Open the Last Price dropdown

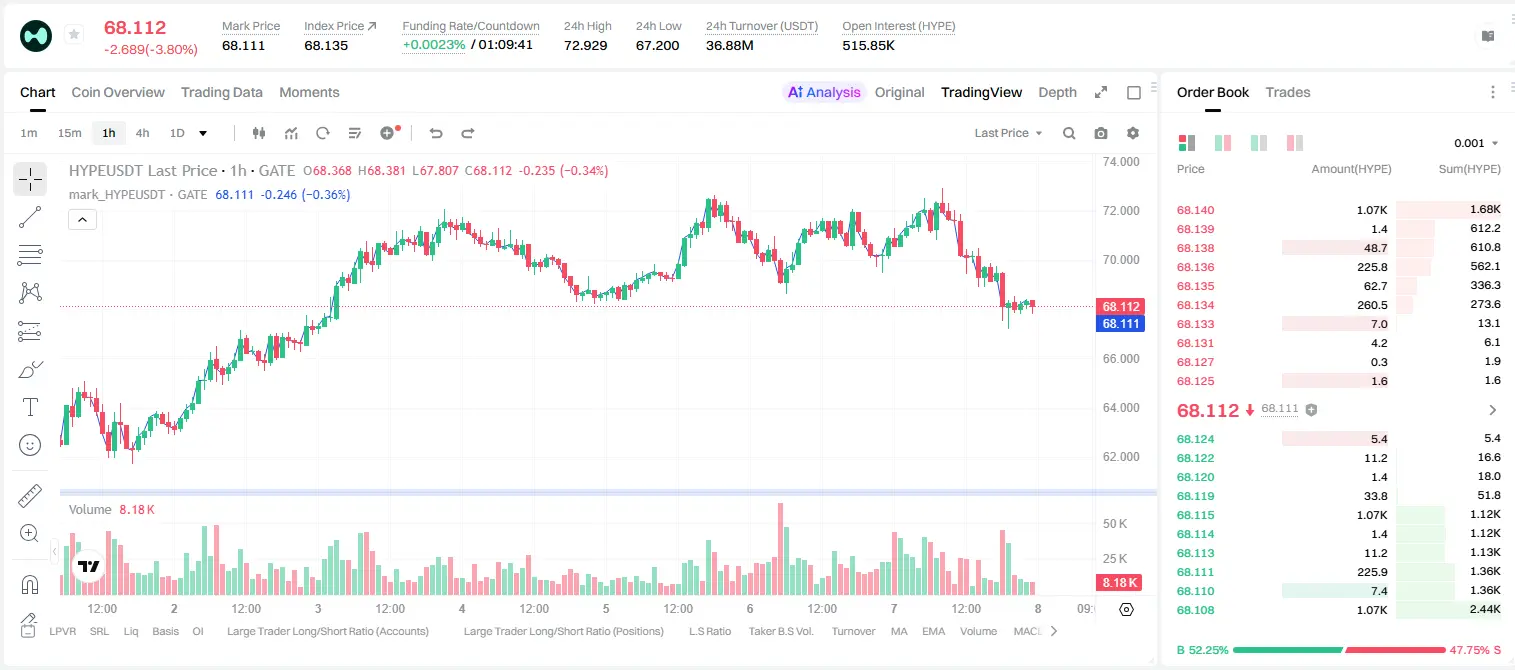1008,133
